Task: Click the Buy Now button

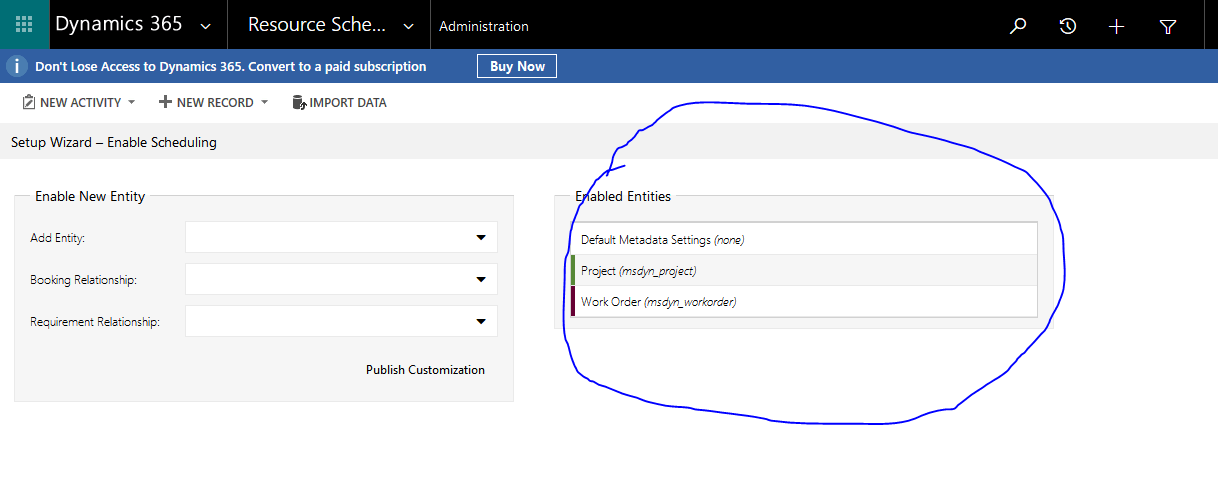Action: pyautogui.click(x=517, y=66)
